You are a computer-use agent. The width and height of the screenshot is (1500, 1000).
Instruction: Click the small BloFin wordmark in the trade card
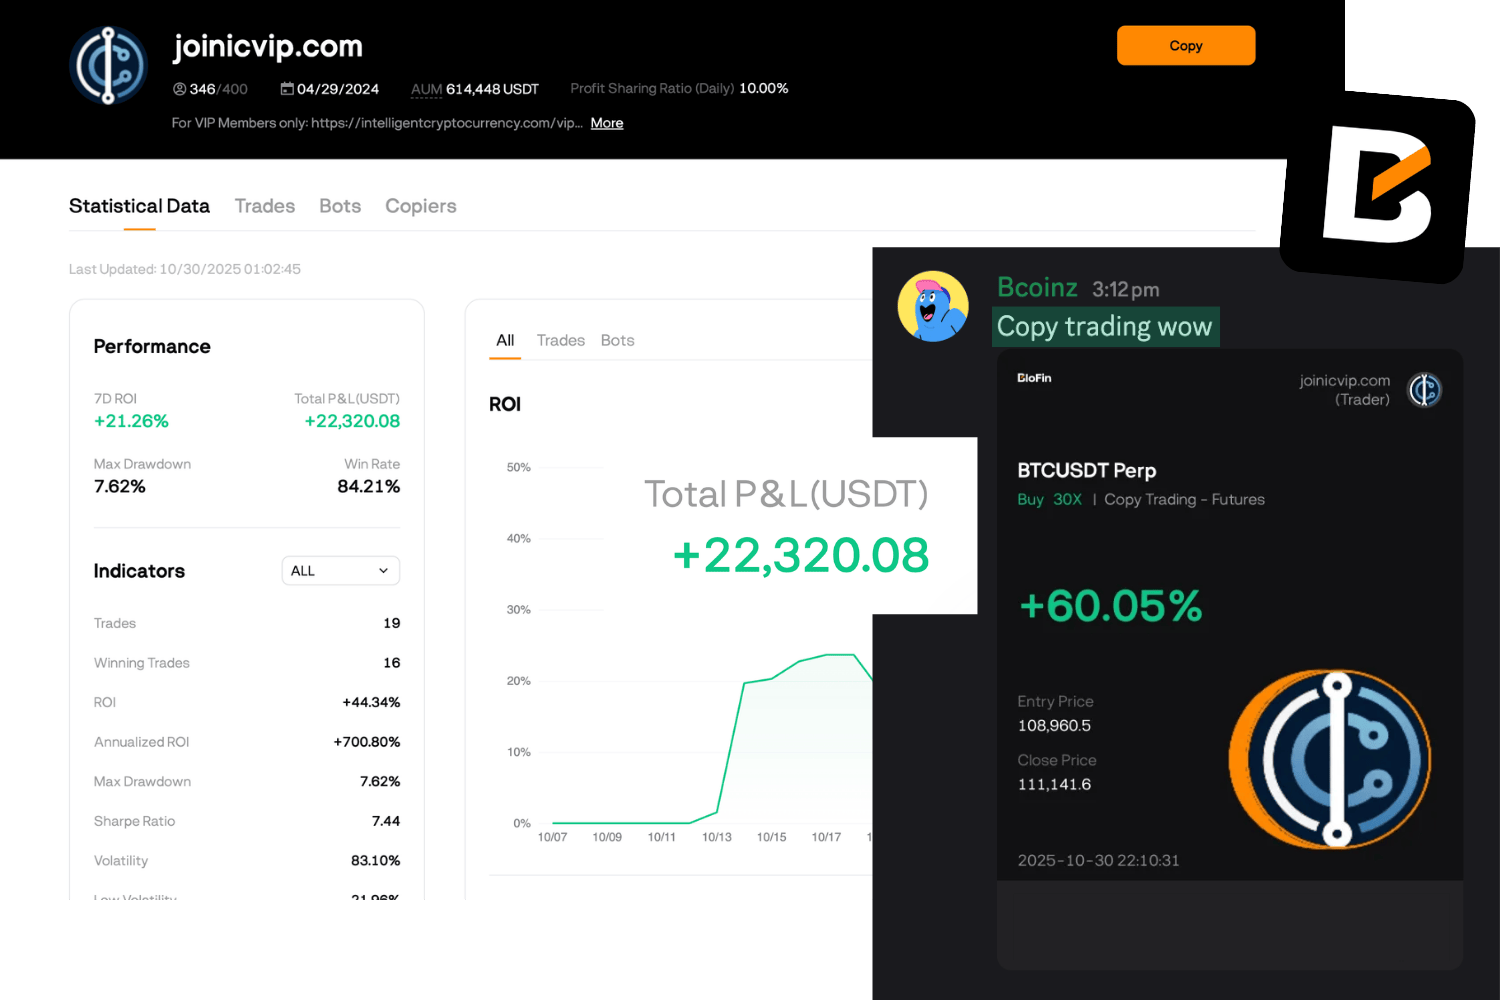[1034, 378]
